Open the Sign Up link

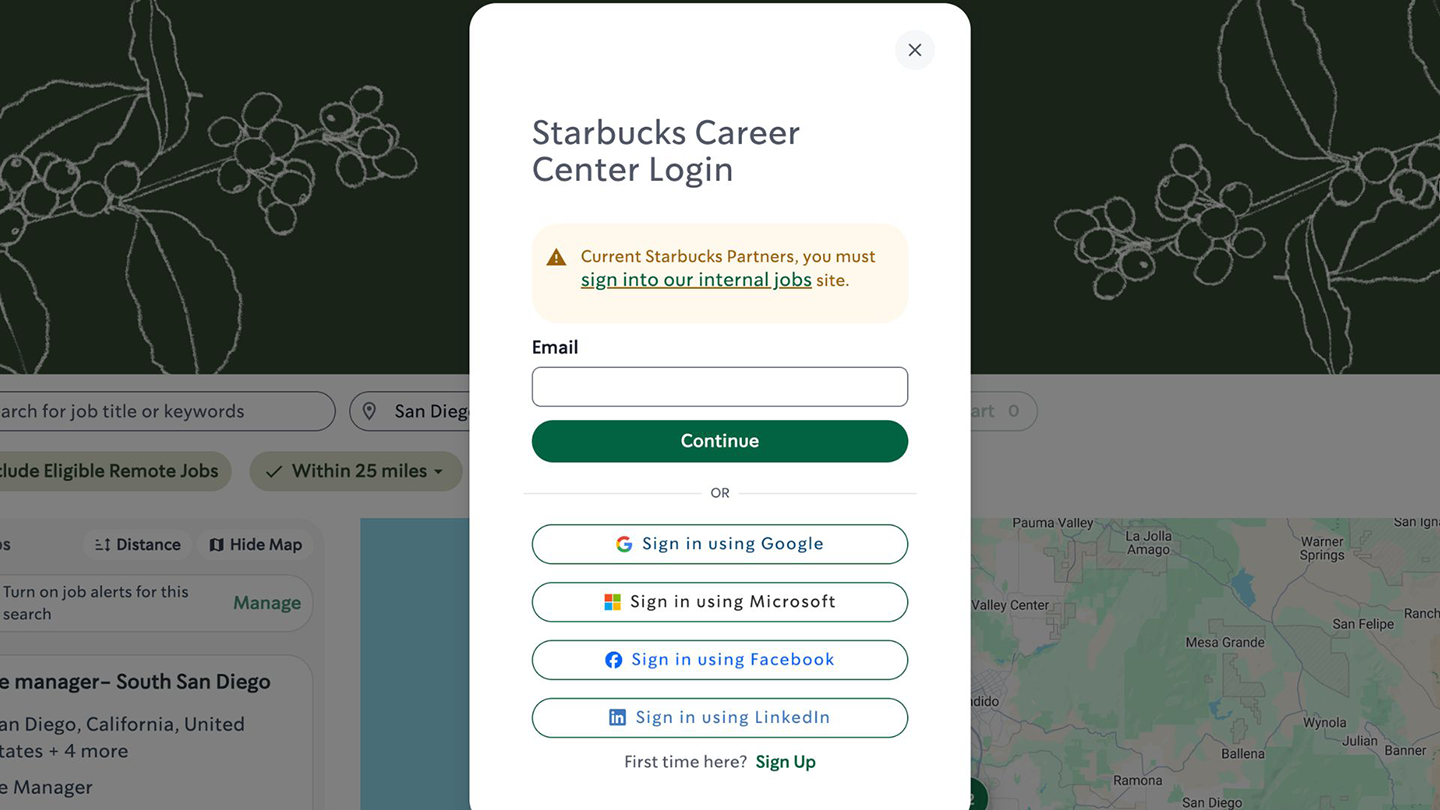coord(786,762)
